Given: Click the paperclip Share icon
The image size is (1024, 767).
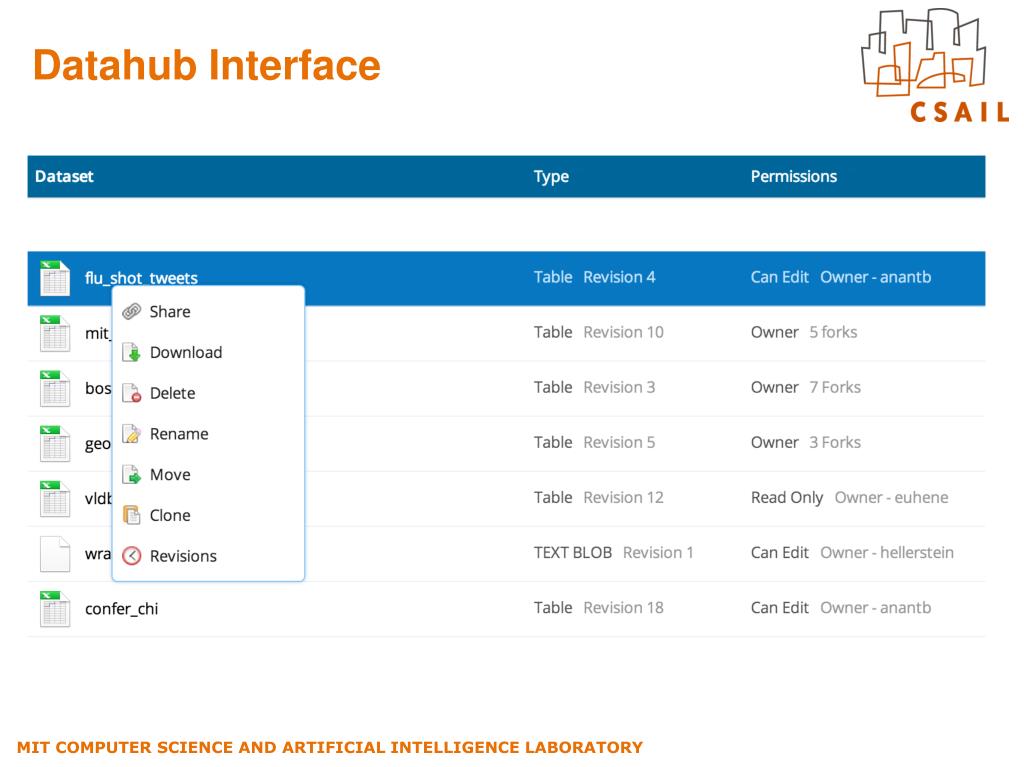Looking at the screenshot, I should coord(132,312).
